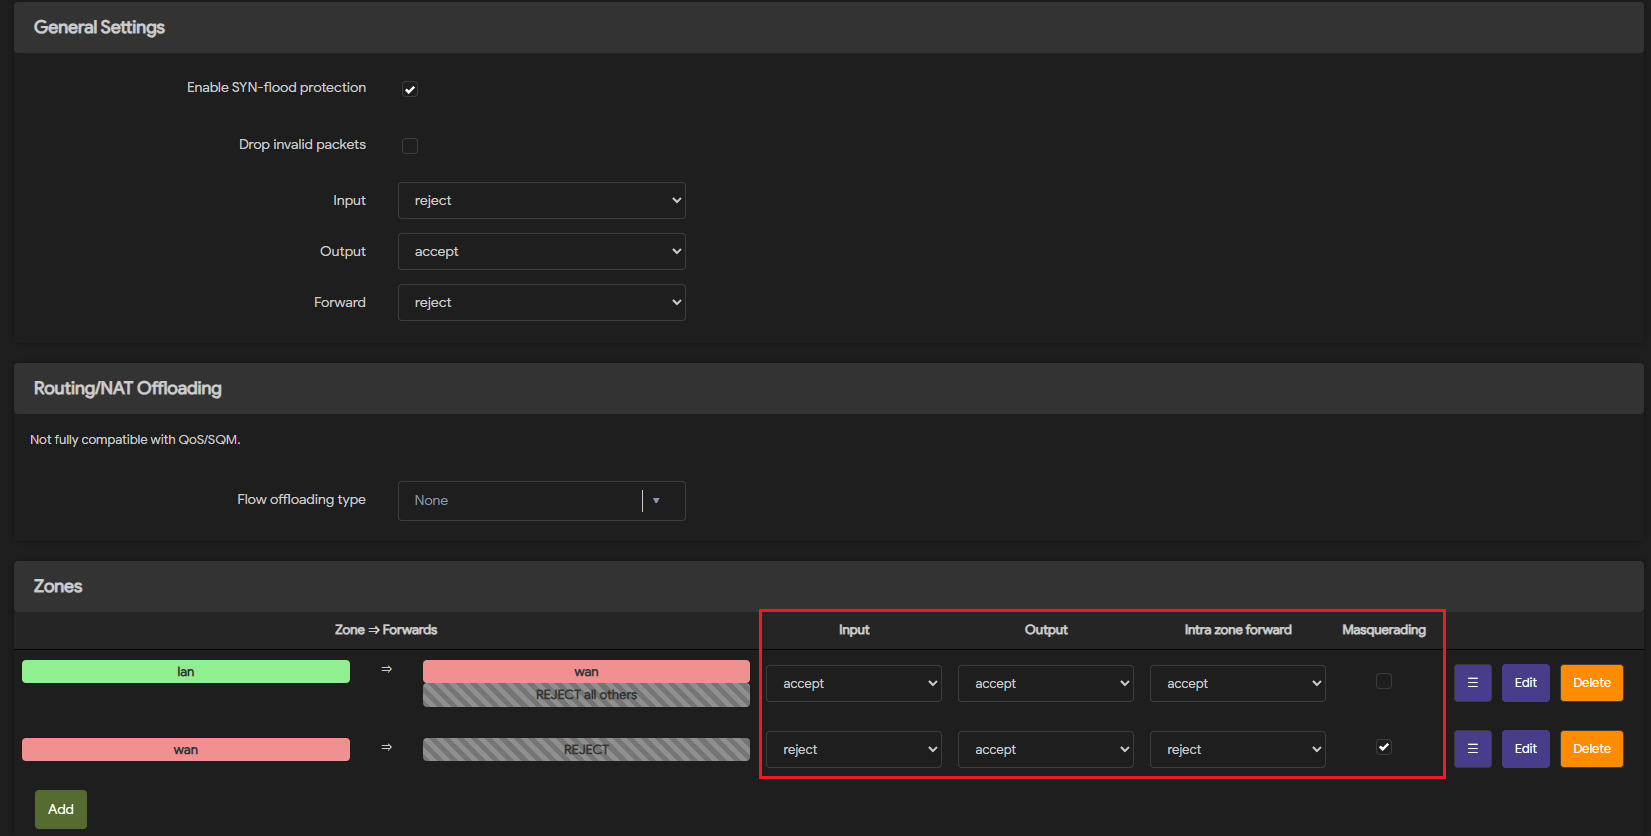Image resolution: width=1651 pixels, height=836 pixels.
Task: Add a new firewall zone
Action: (61, 809)
